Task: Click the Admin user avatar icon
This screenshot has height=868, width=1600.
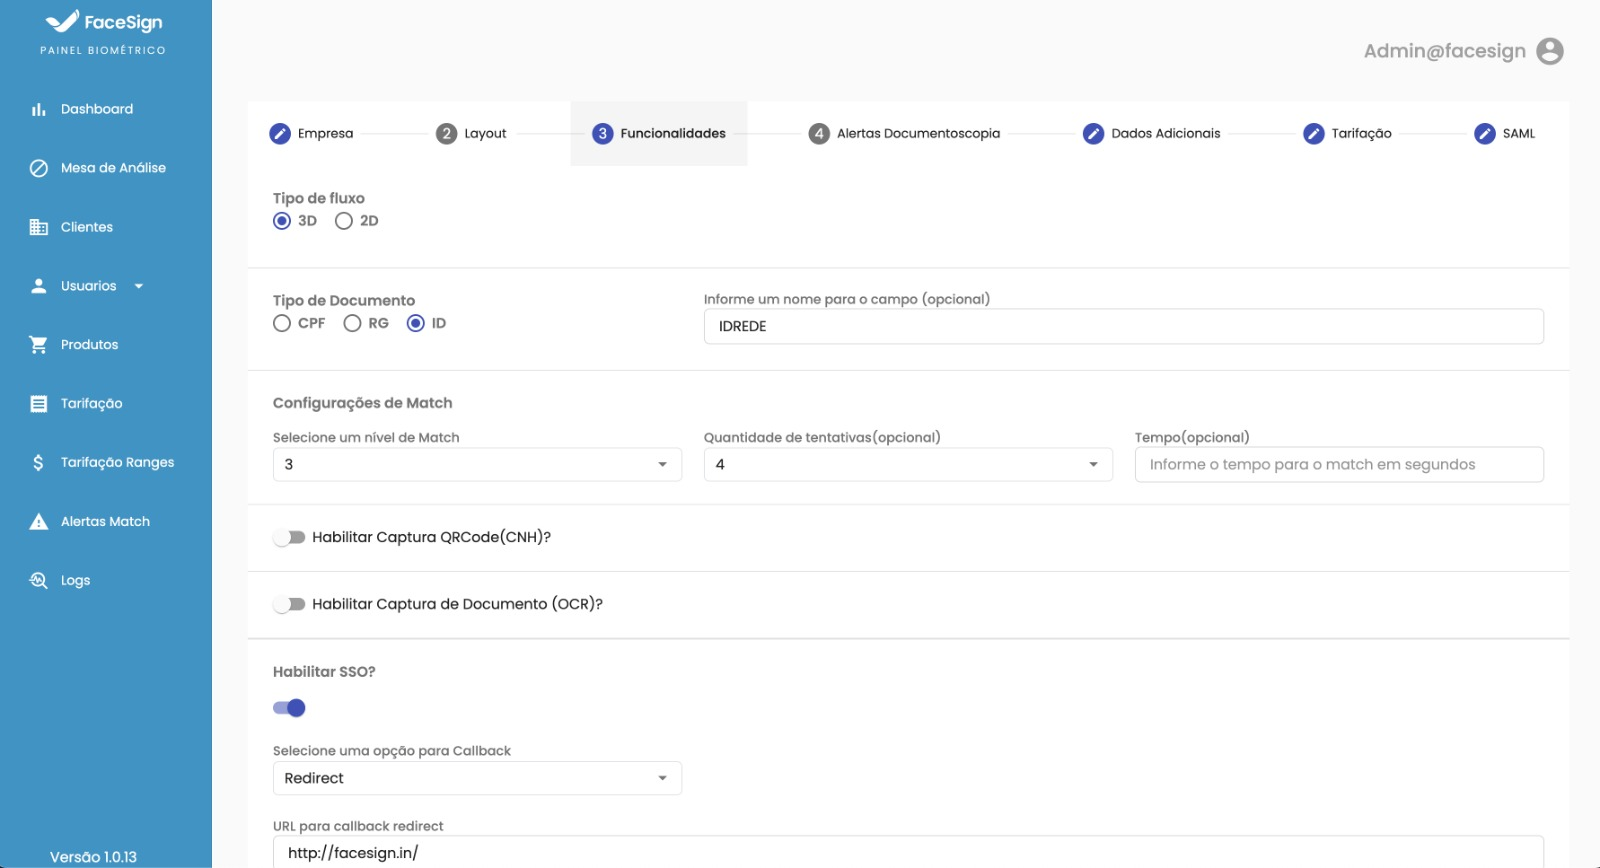Action: point(1549,51)
